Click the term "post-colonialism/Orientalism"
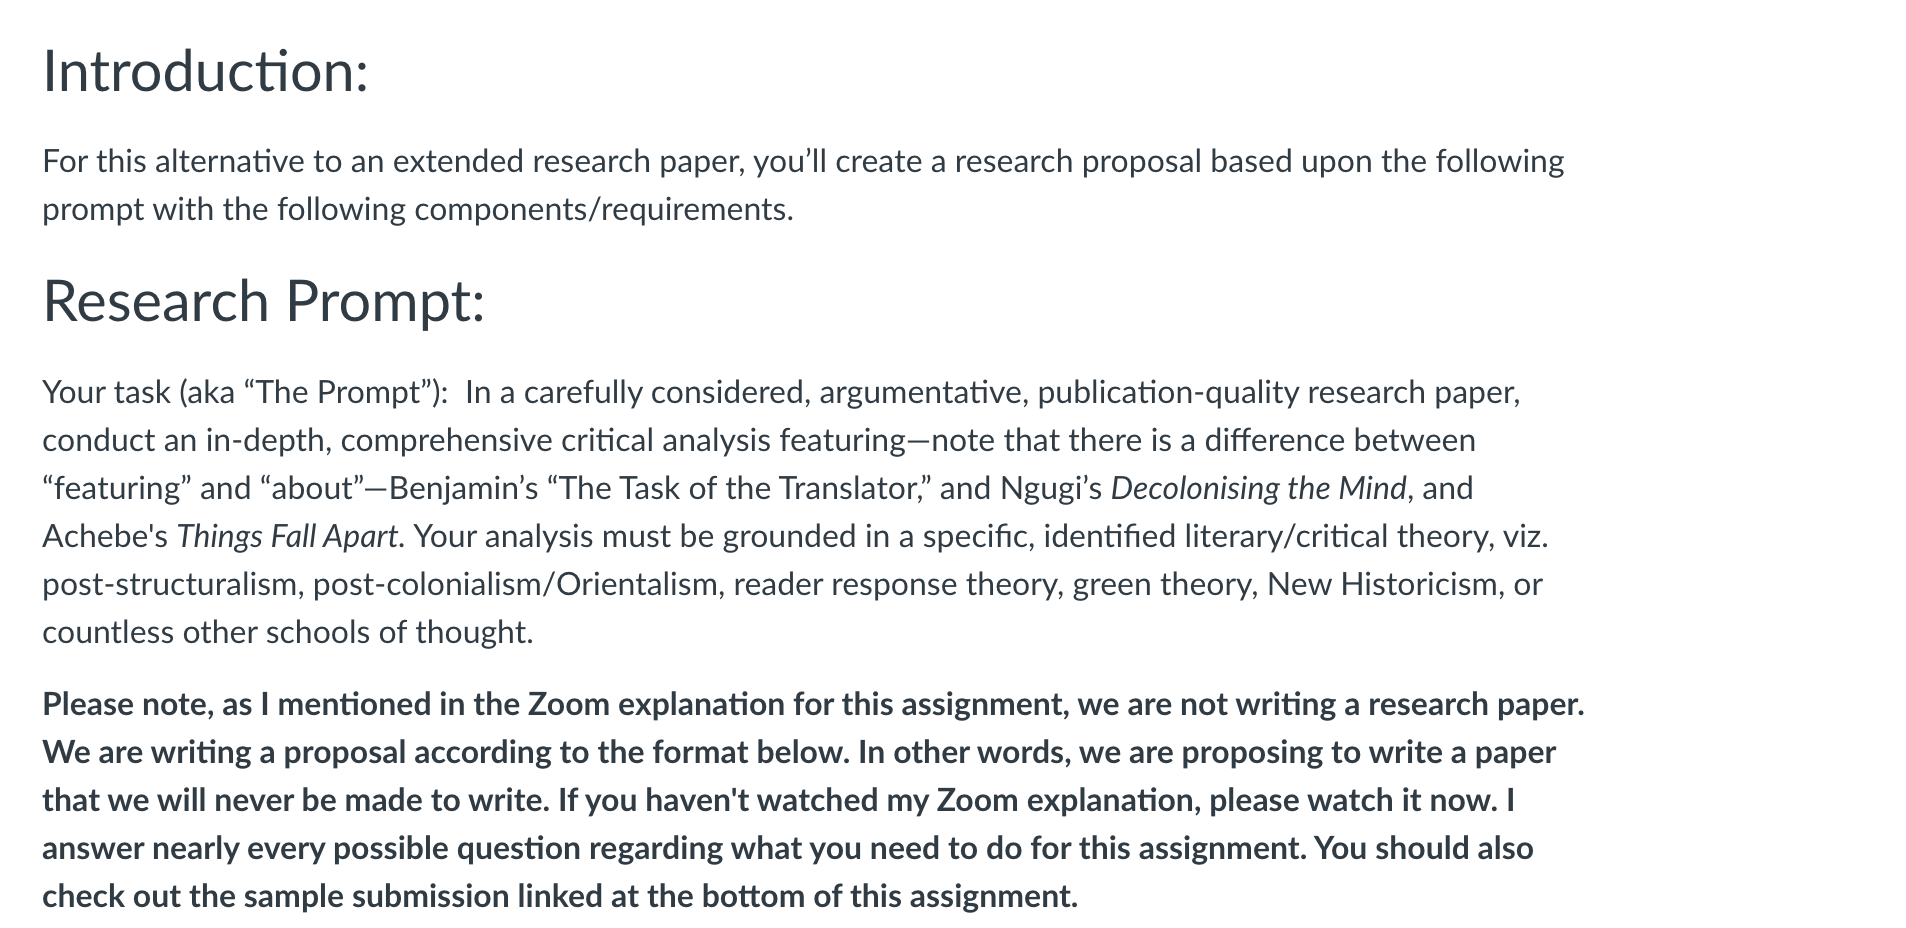 click(515, 584)
